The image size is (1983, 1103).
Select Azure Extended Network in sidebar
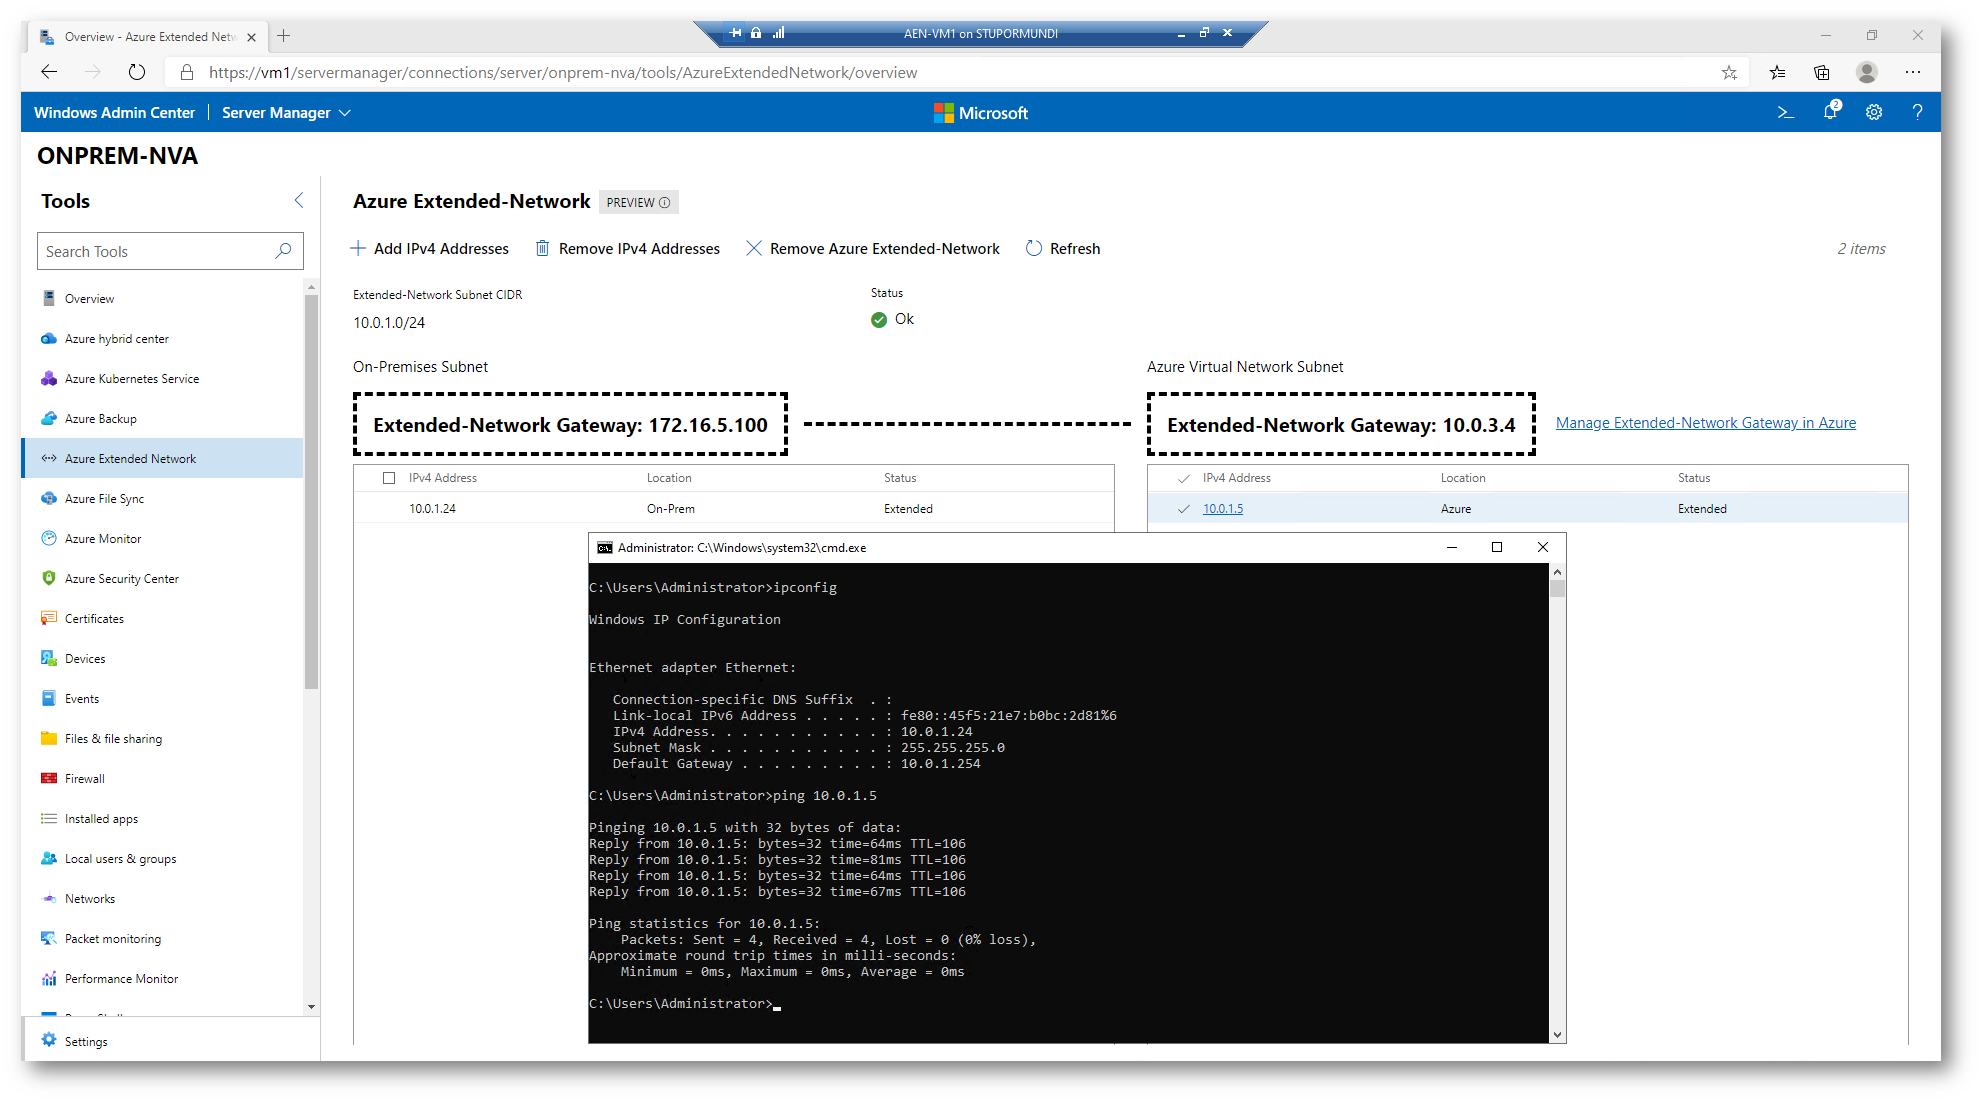[162, 458]
